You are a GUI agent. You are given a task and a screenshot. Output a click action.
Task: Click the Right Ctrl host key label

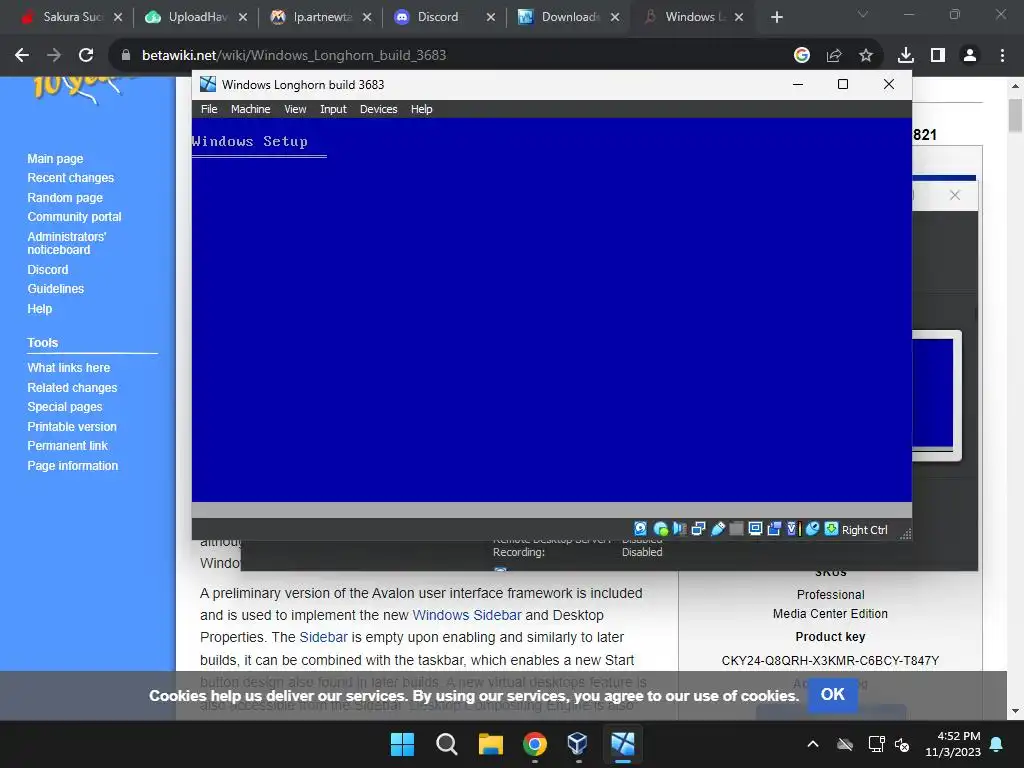(x=864, y=530)
